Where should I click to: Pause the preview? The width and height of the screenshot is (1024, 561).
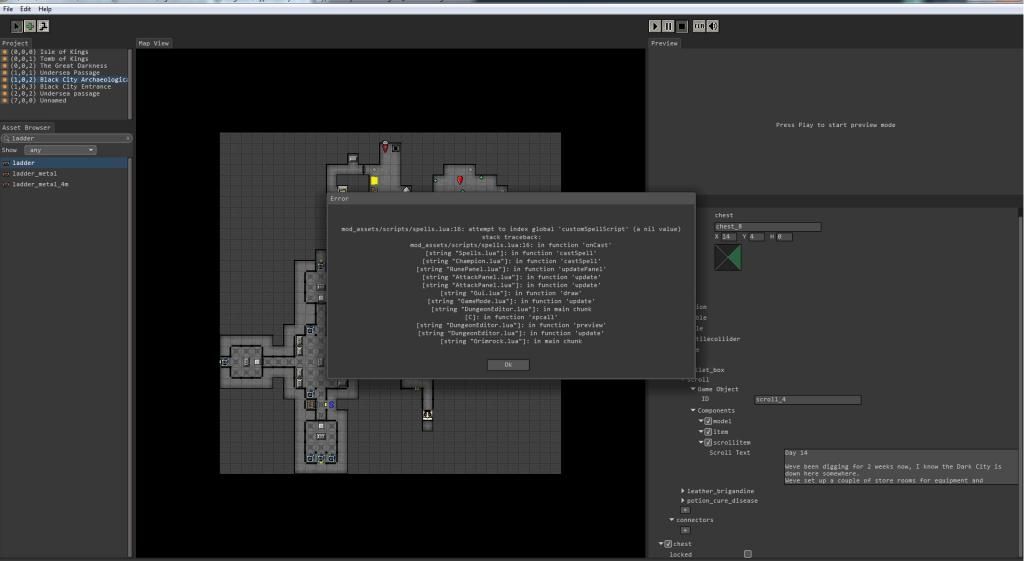[x=668, y=26]
